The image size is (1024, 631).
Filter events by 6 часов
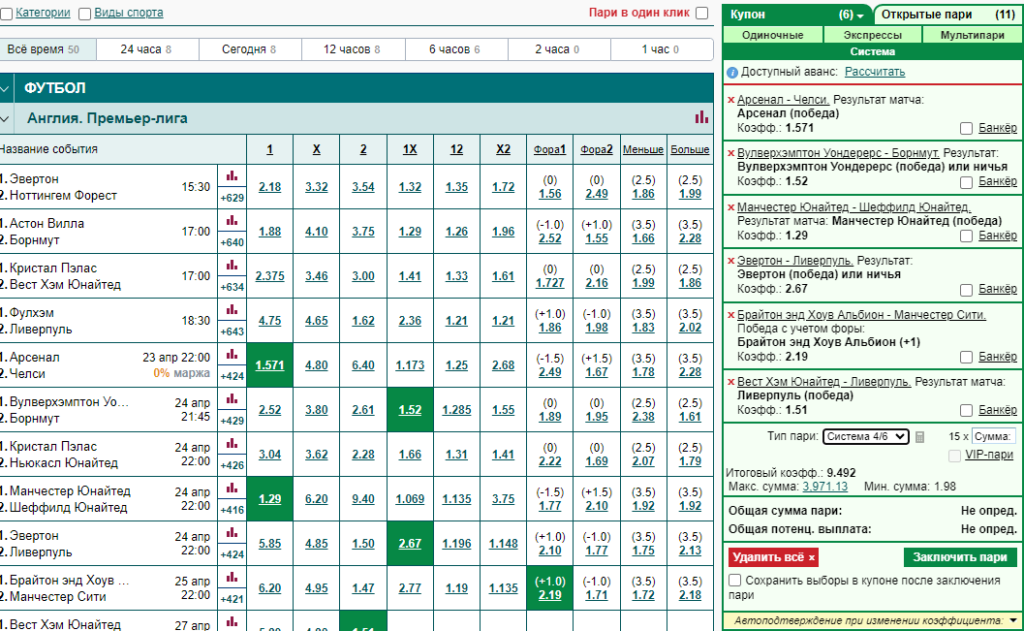click(x=456, y=49)
